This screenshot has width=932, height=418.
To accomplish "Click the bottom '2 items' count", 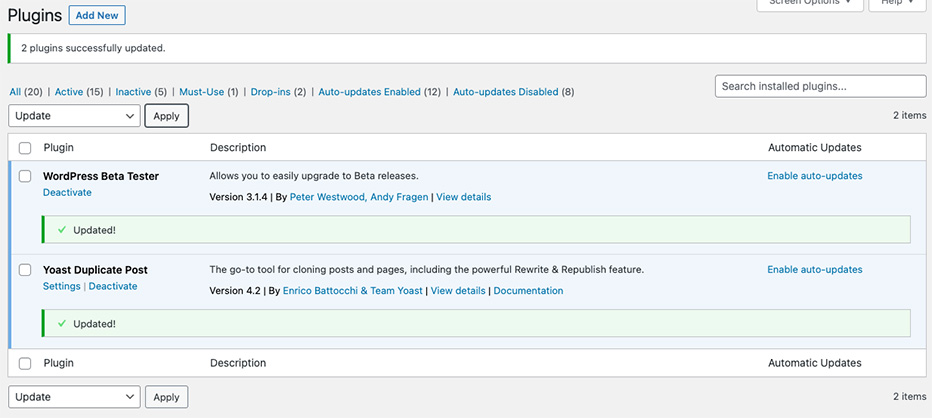I will (x=909, y=397).
